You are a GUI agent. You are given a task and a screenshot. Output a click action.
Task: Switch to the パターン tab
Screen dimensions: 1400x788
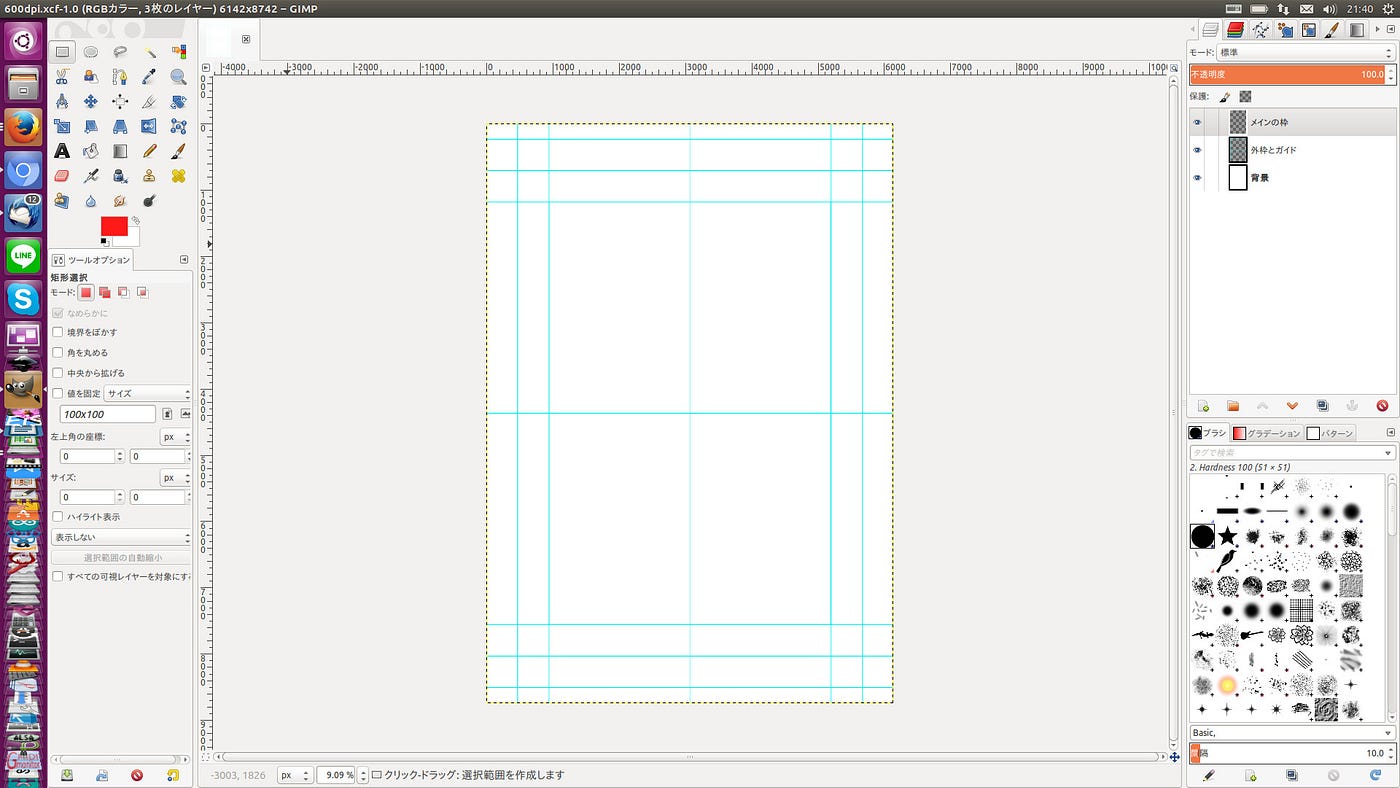click(1330, 433)
